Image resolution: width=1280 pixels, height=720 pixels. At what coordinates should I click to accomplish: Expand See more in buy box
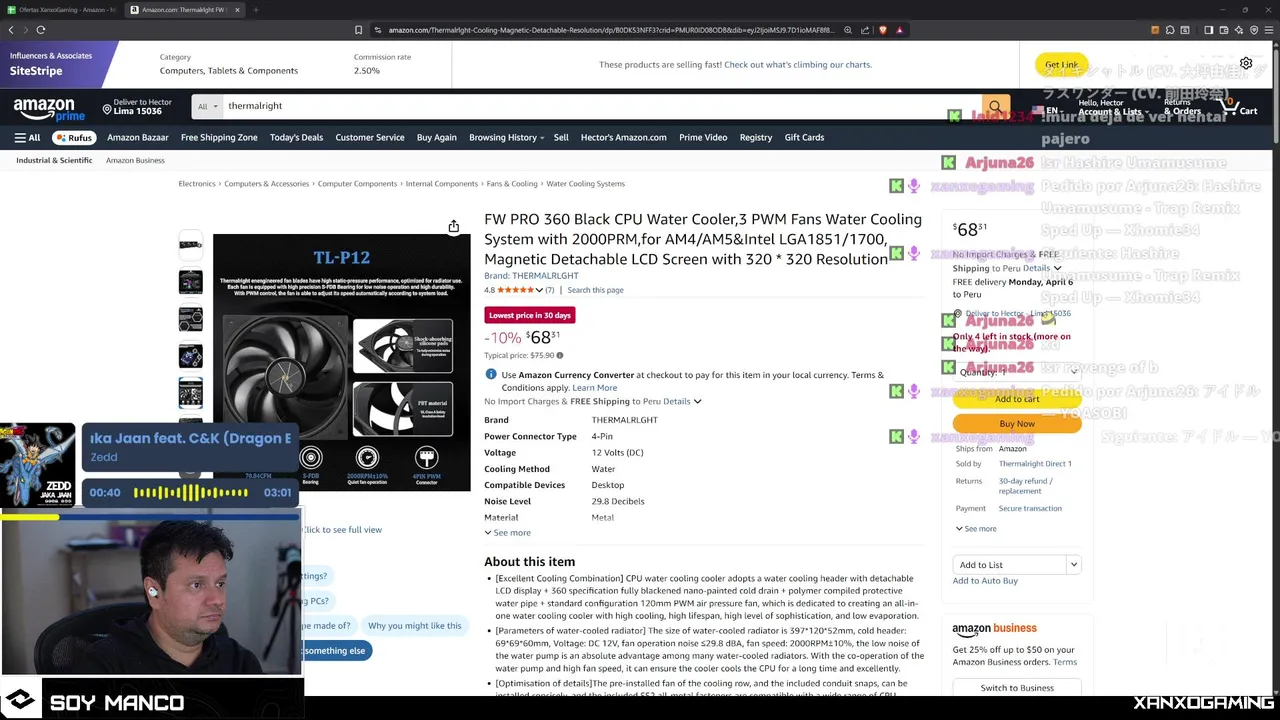(976, 528)
